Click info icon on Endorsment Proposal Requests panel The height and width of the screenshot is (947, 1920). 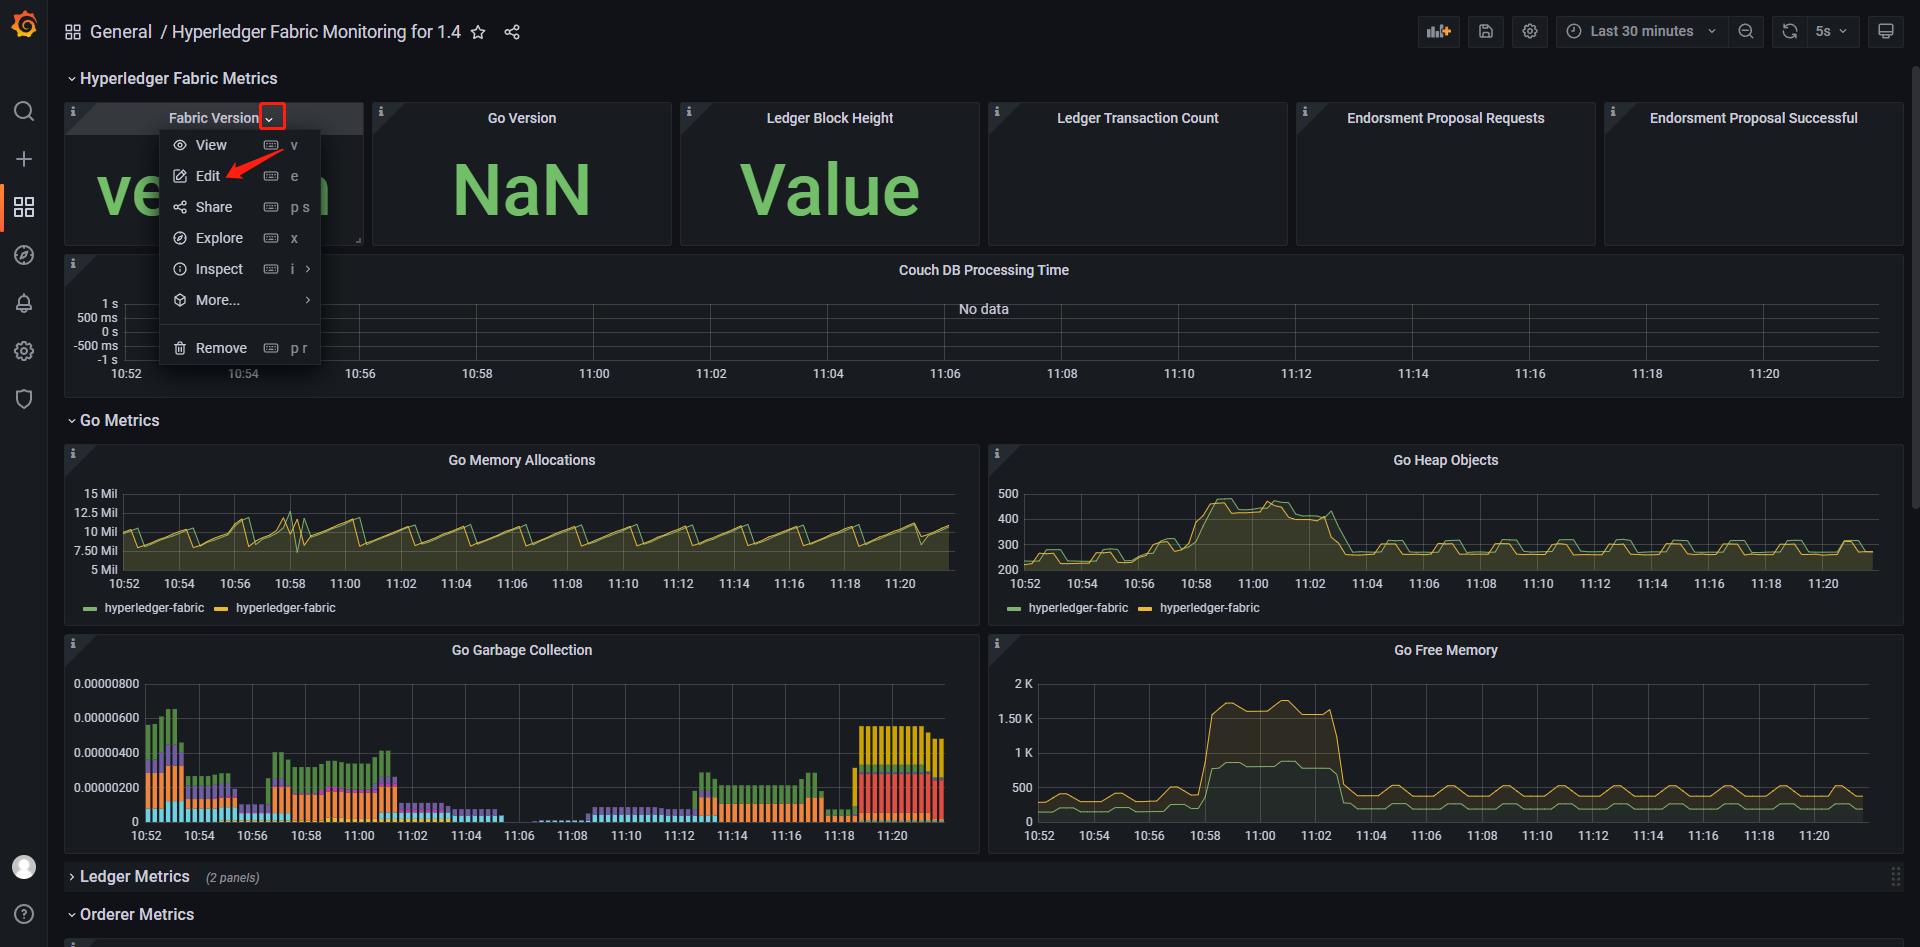[x=1305, y=112]
